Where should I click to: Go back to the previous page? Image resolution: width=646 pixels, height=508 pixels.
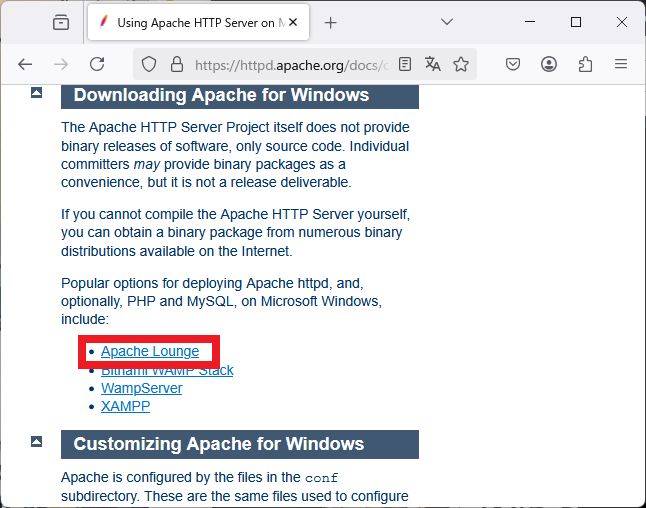coord(25,64)
